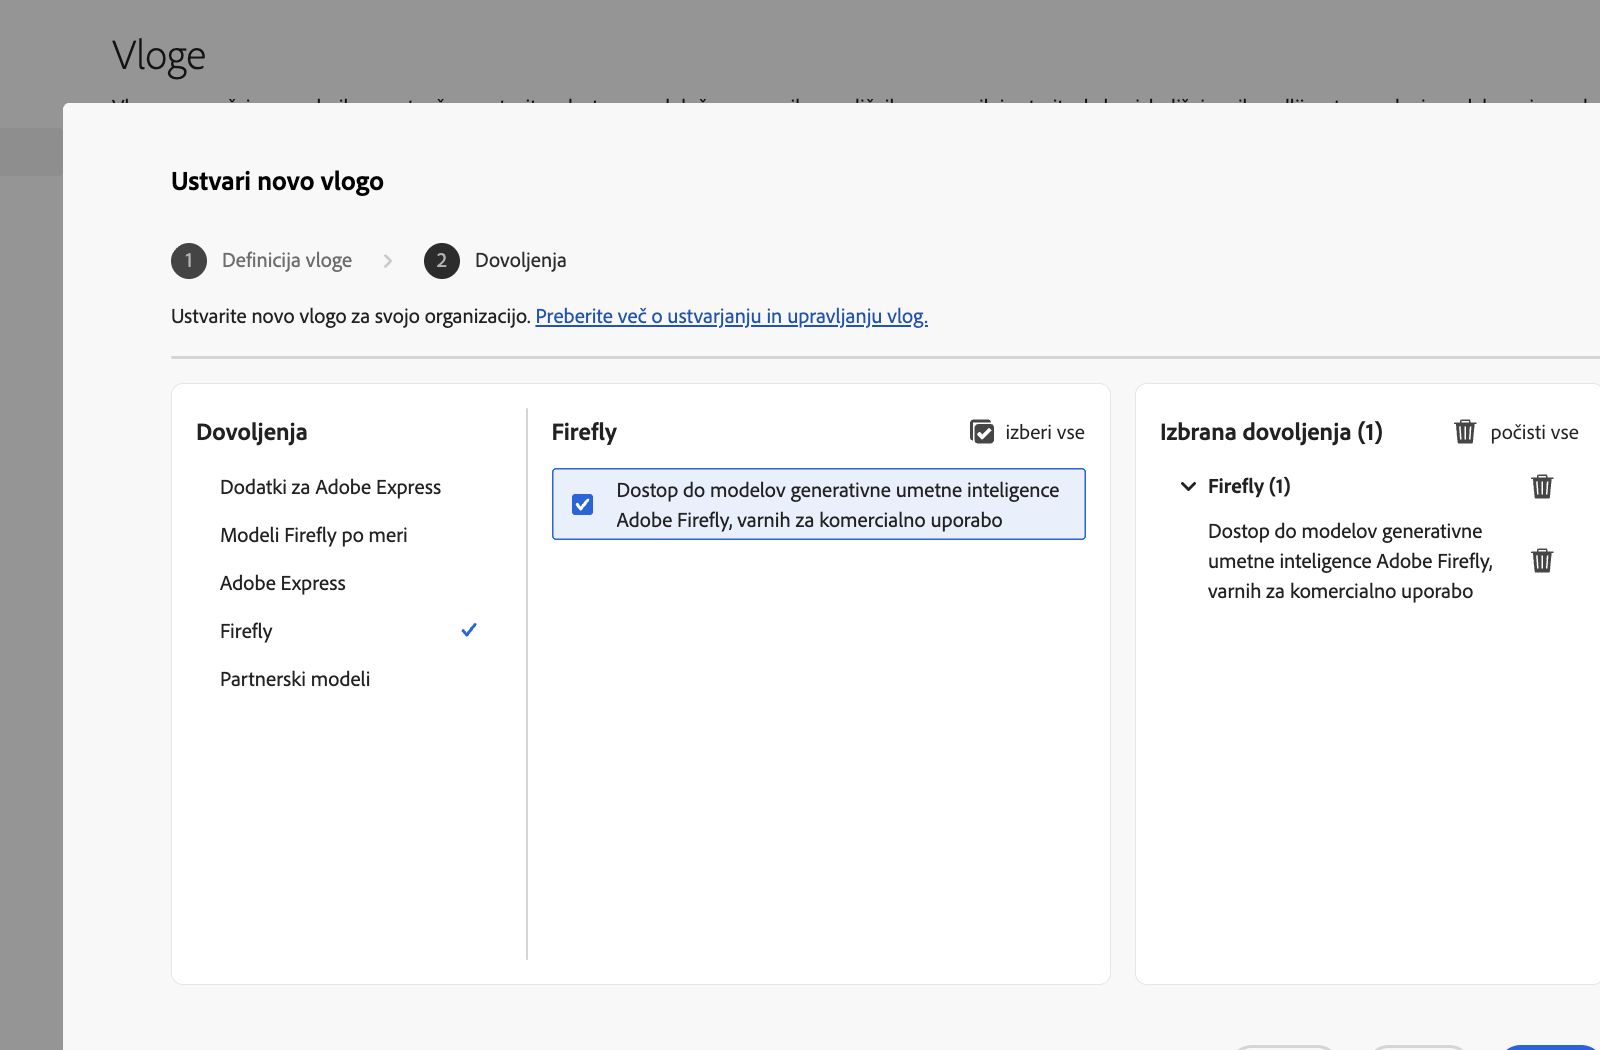
Task: Click the trash icon beside "počisti vse"
Action: [1464, 432]
